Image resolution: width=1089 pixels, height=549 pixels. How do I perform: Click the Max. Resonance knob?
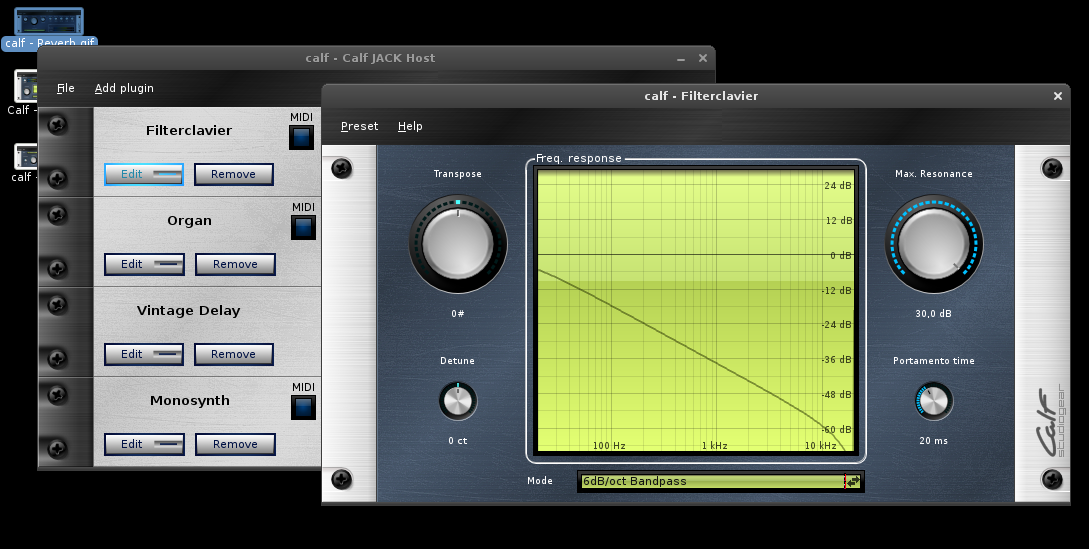[x=933, y=245]
